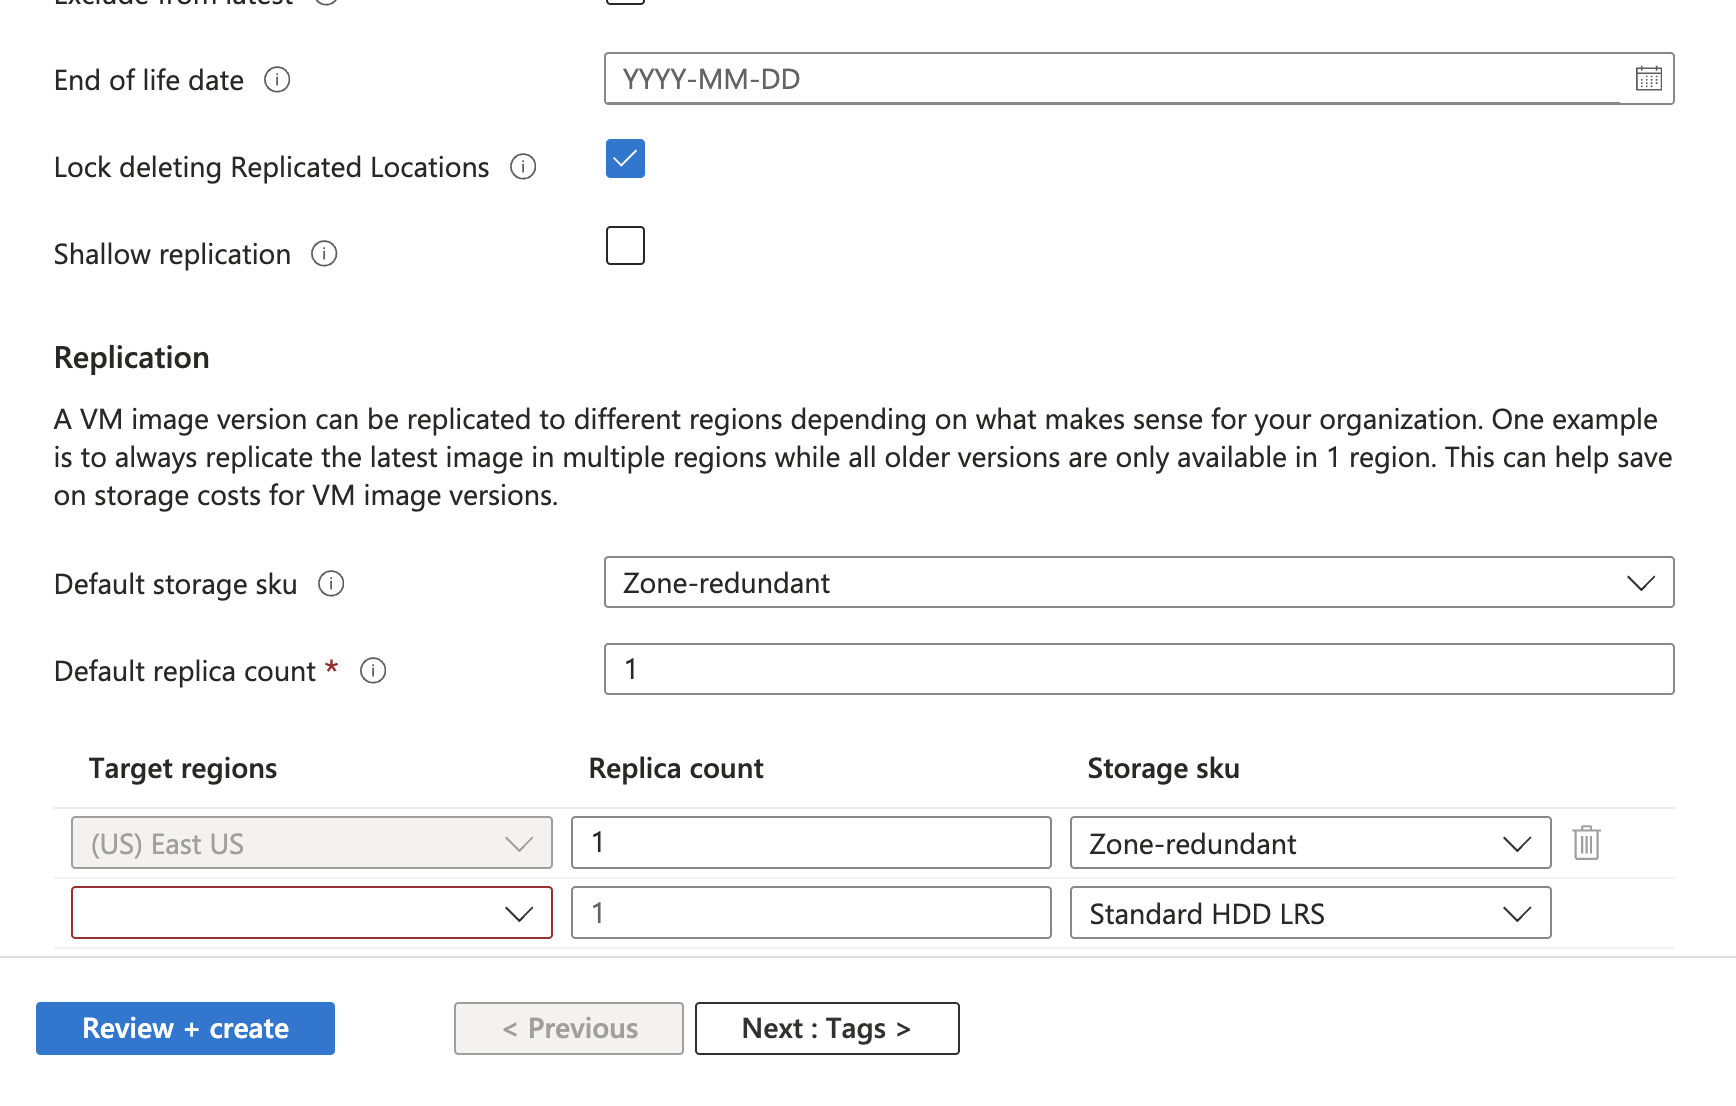The width and height of the screenshot is (1736, 1106).
Task: Click the Shallow replication label
Action: click(172, 254)
